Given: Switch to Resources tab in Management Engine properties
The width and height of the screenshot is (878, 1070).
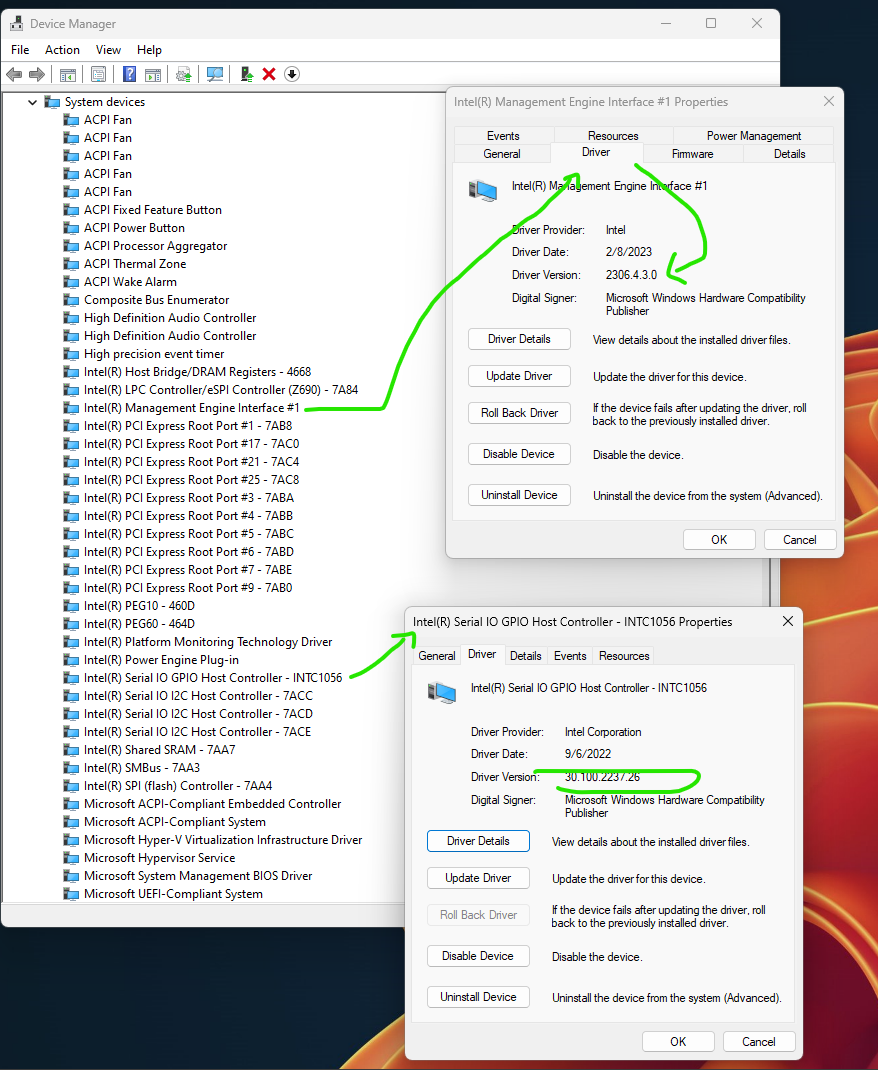Looking at the screenshot, I should point(613,136).
